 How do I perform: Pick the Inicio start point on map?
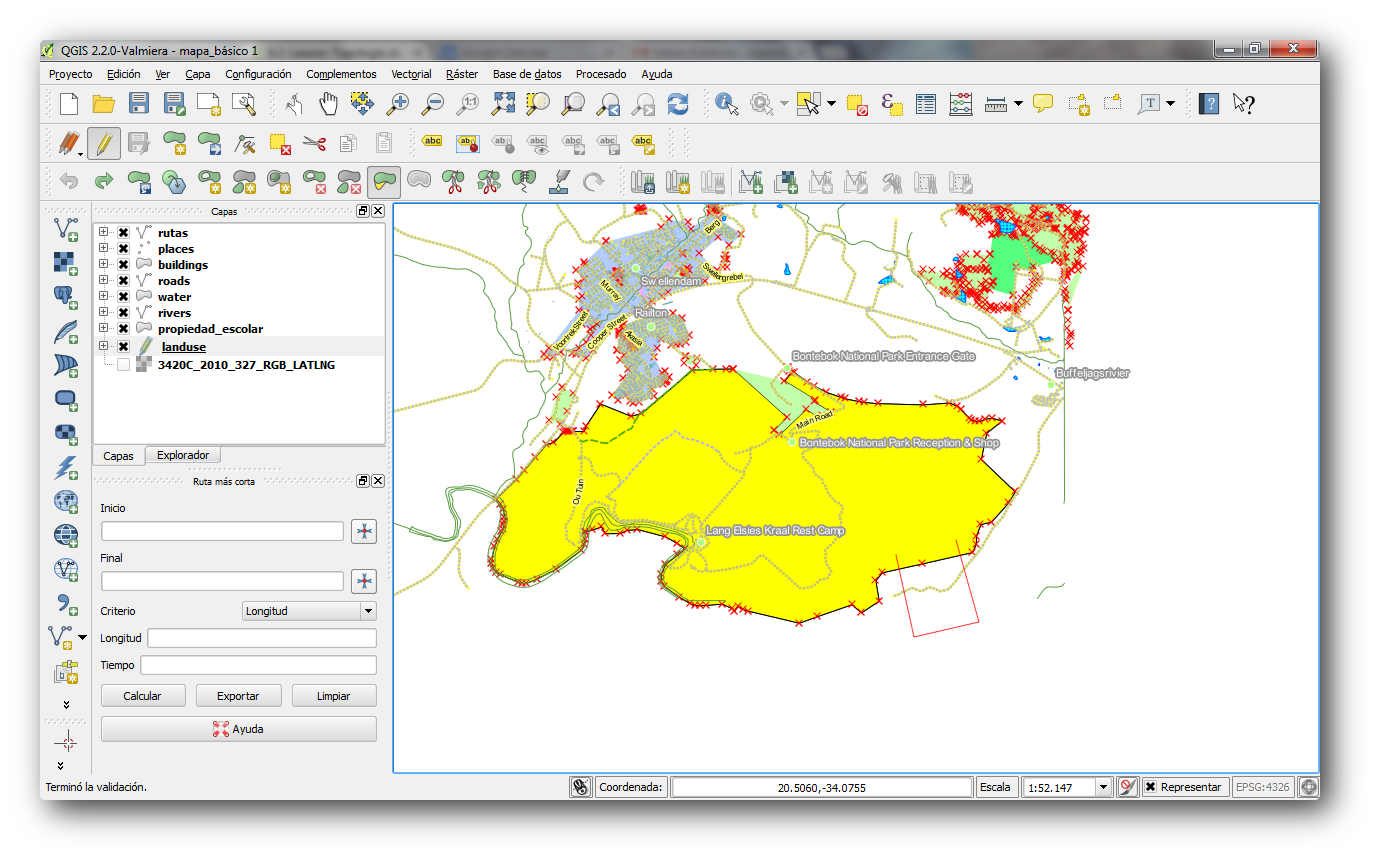pyautogui.click(x=364, y=531)
